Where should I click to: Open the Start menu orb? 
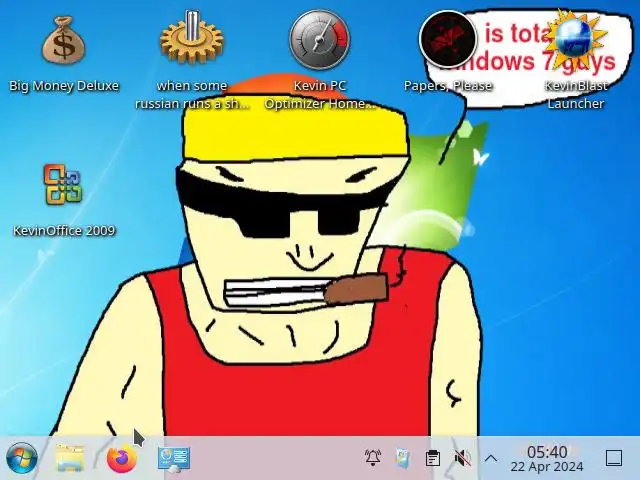[22, 458]
